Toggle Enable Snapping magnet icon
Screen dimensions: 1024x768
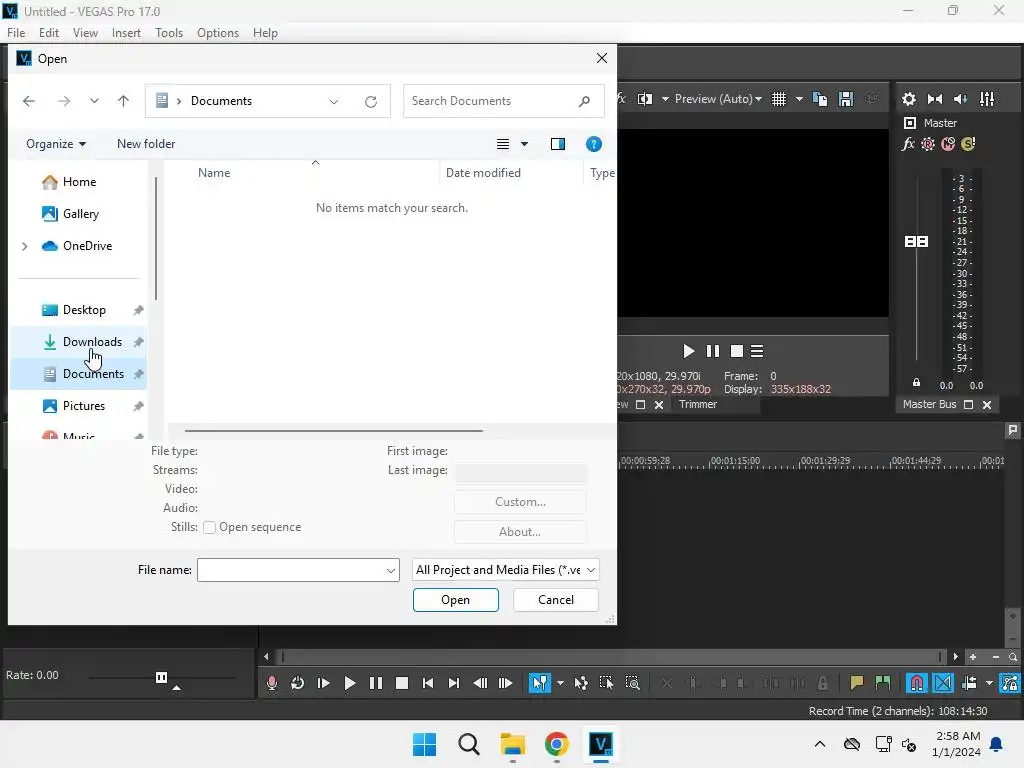[x=917, y=683]
